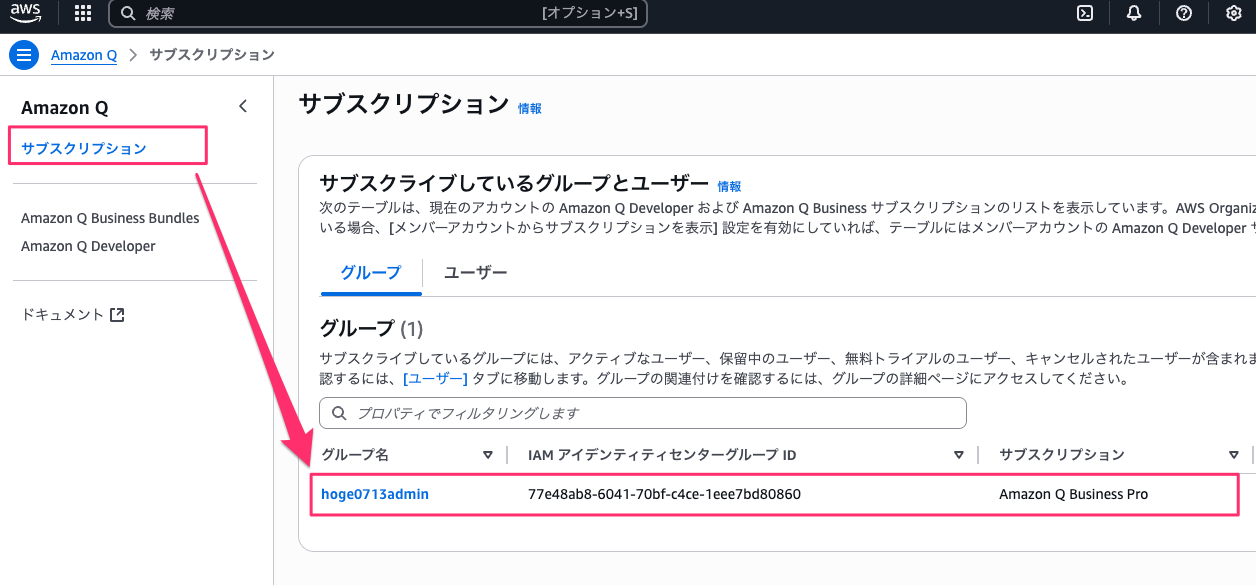The image size is (1256, 585).
Task: Click the グループ (1) table heading
Action: [371, 328]
